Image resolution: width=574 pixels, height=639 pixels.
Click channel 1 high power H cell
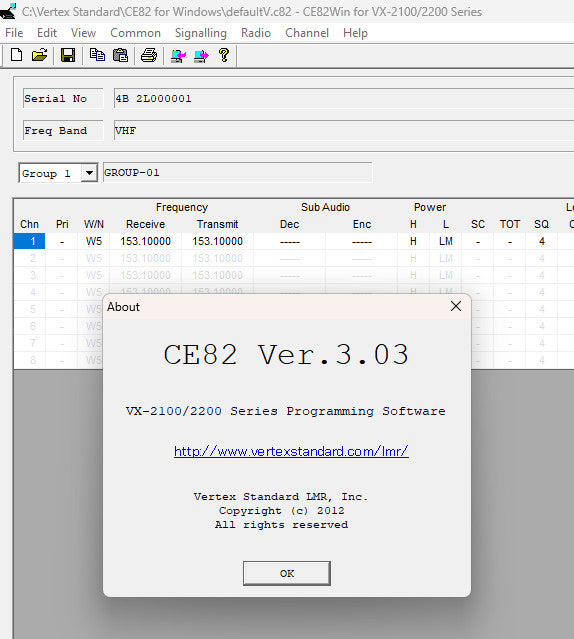[413, 241]
